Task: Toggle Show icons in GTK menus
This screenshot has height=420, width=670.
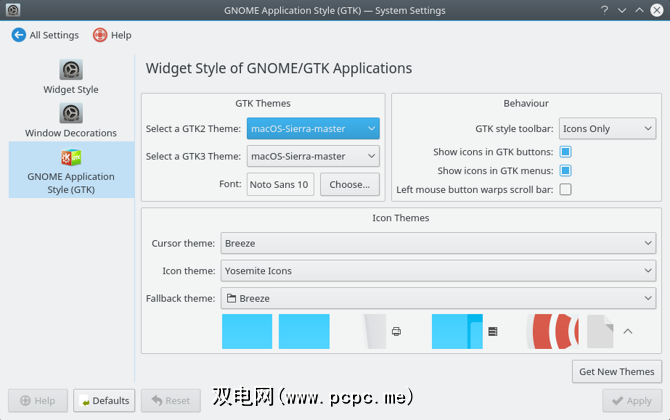Action: point(565,170)
